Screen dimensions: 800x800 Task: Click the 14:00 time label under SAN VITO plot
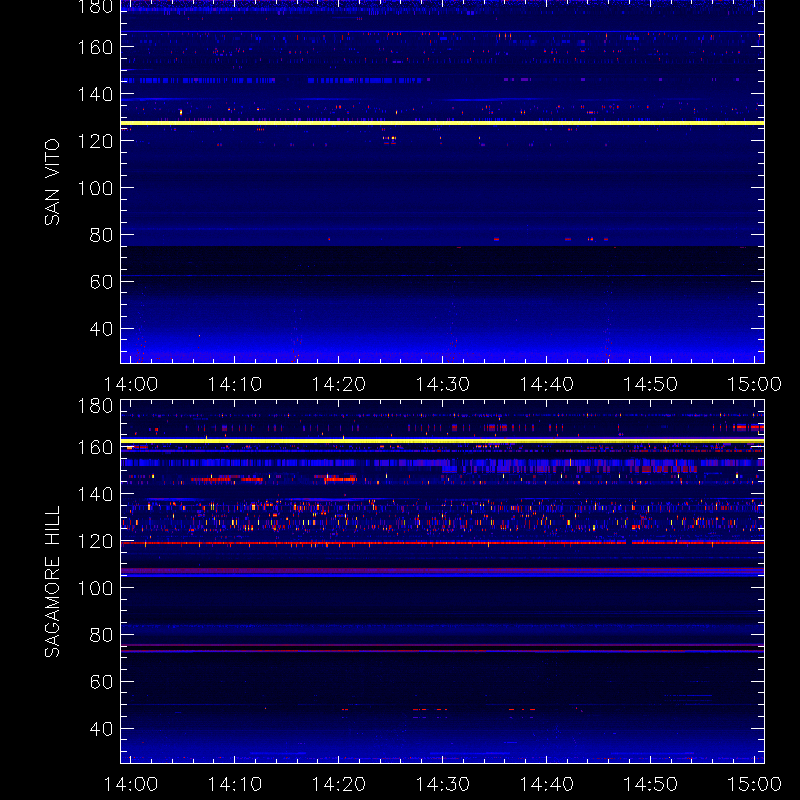131,384
